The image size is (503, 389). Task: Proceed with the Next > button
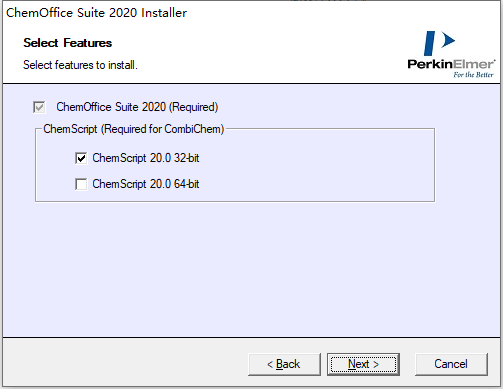pyautogui.click(x=363, y=364)
